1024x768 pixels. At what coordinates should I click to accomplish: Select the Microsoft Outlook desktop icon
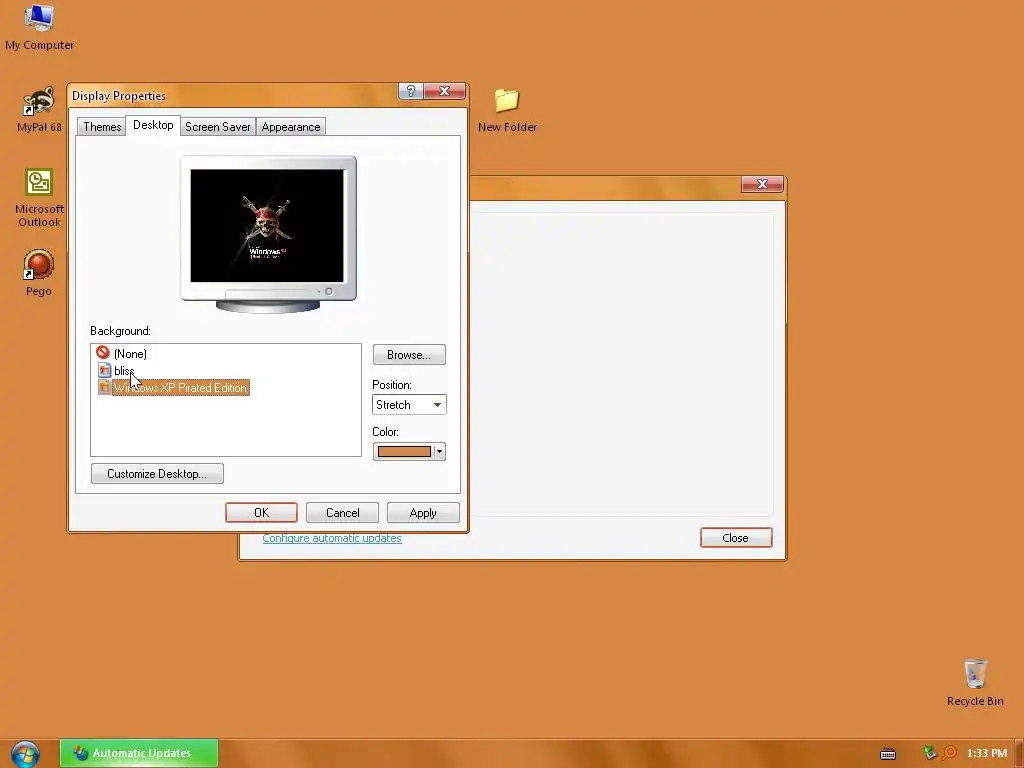pyautogui.click(x=39, y=197)
